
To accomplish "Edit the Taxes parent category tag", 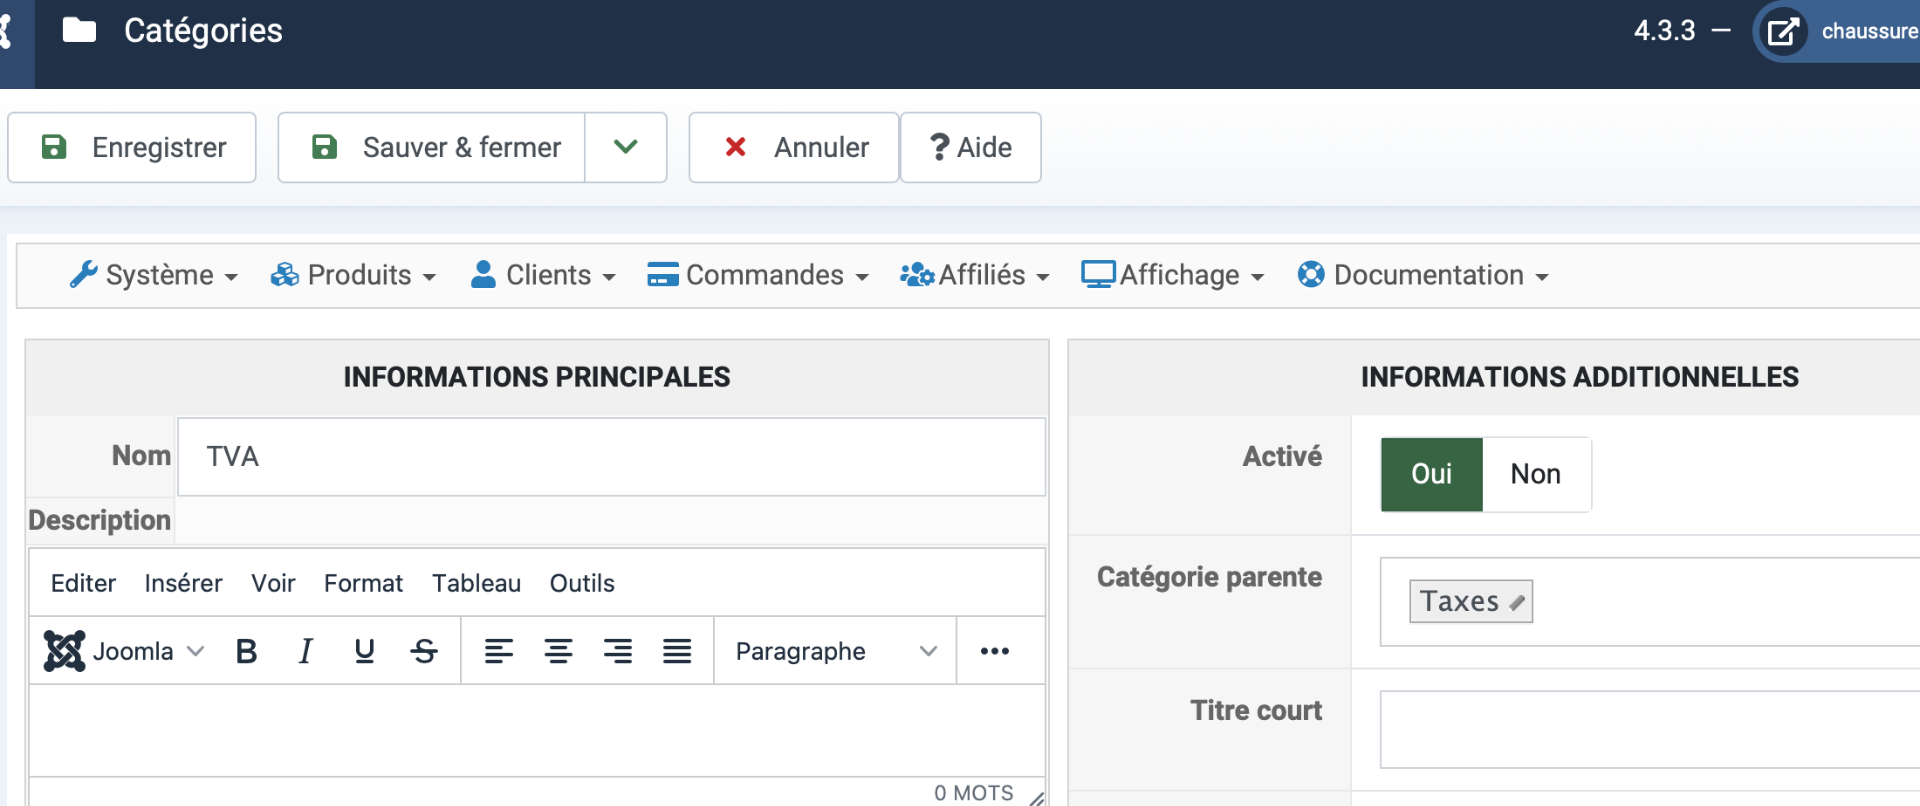I will point(1517,602).
